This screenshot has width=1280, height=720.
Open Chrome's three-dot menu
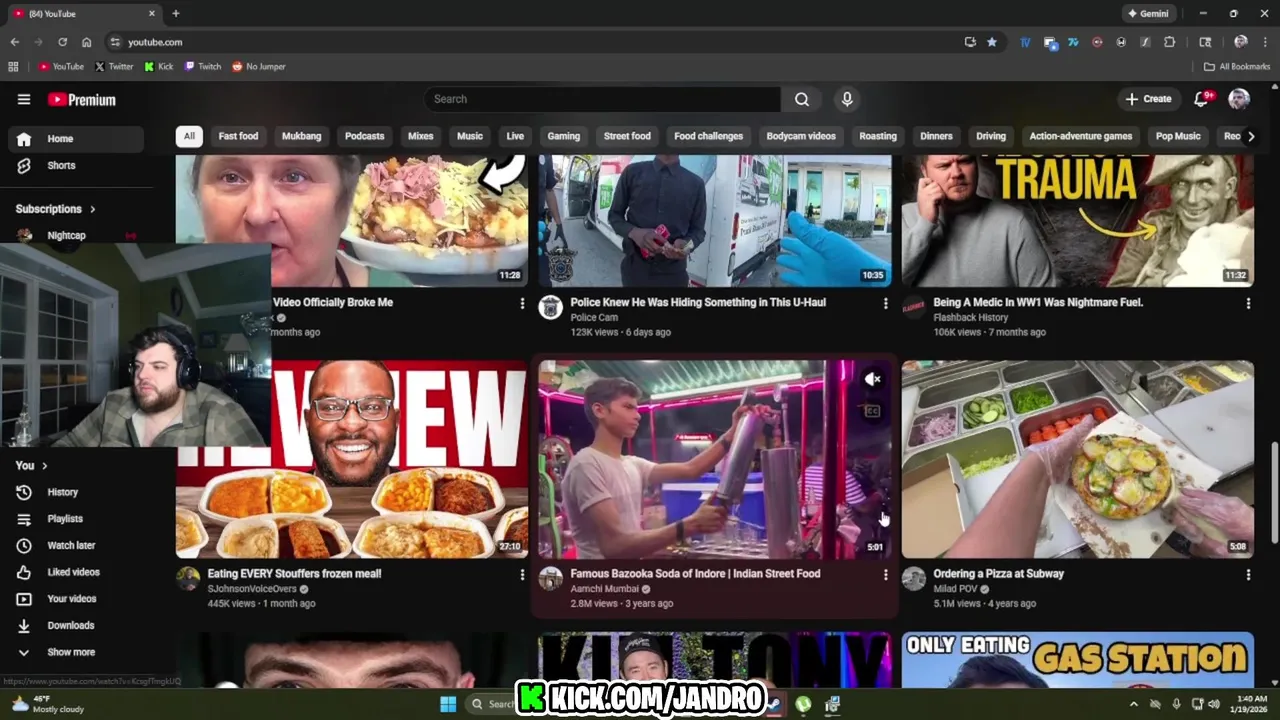(x=1265, y=42)
